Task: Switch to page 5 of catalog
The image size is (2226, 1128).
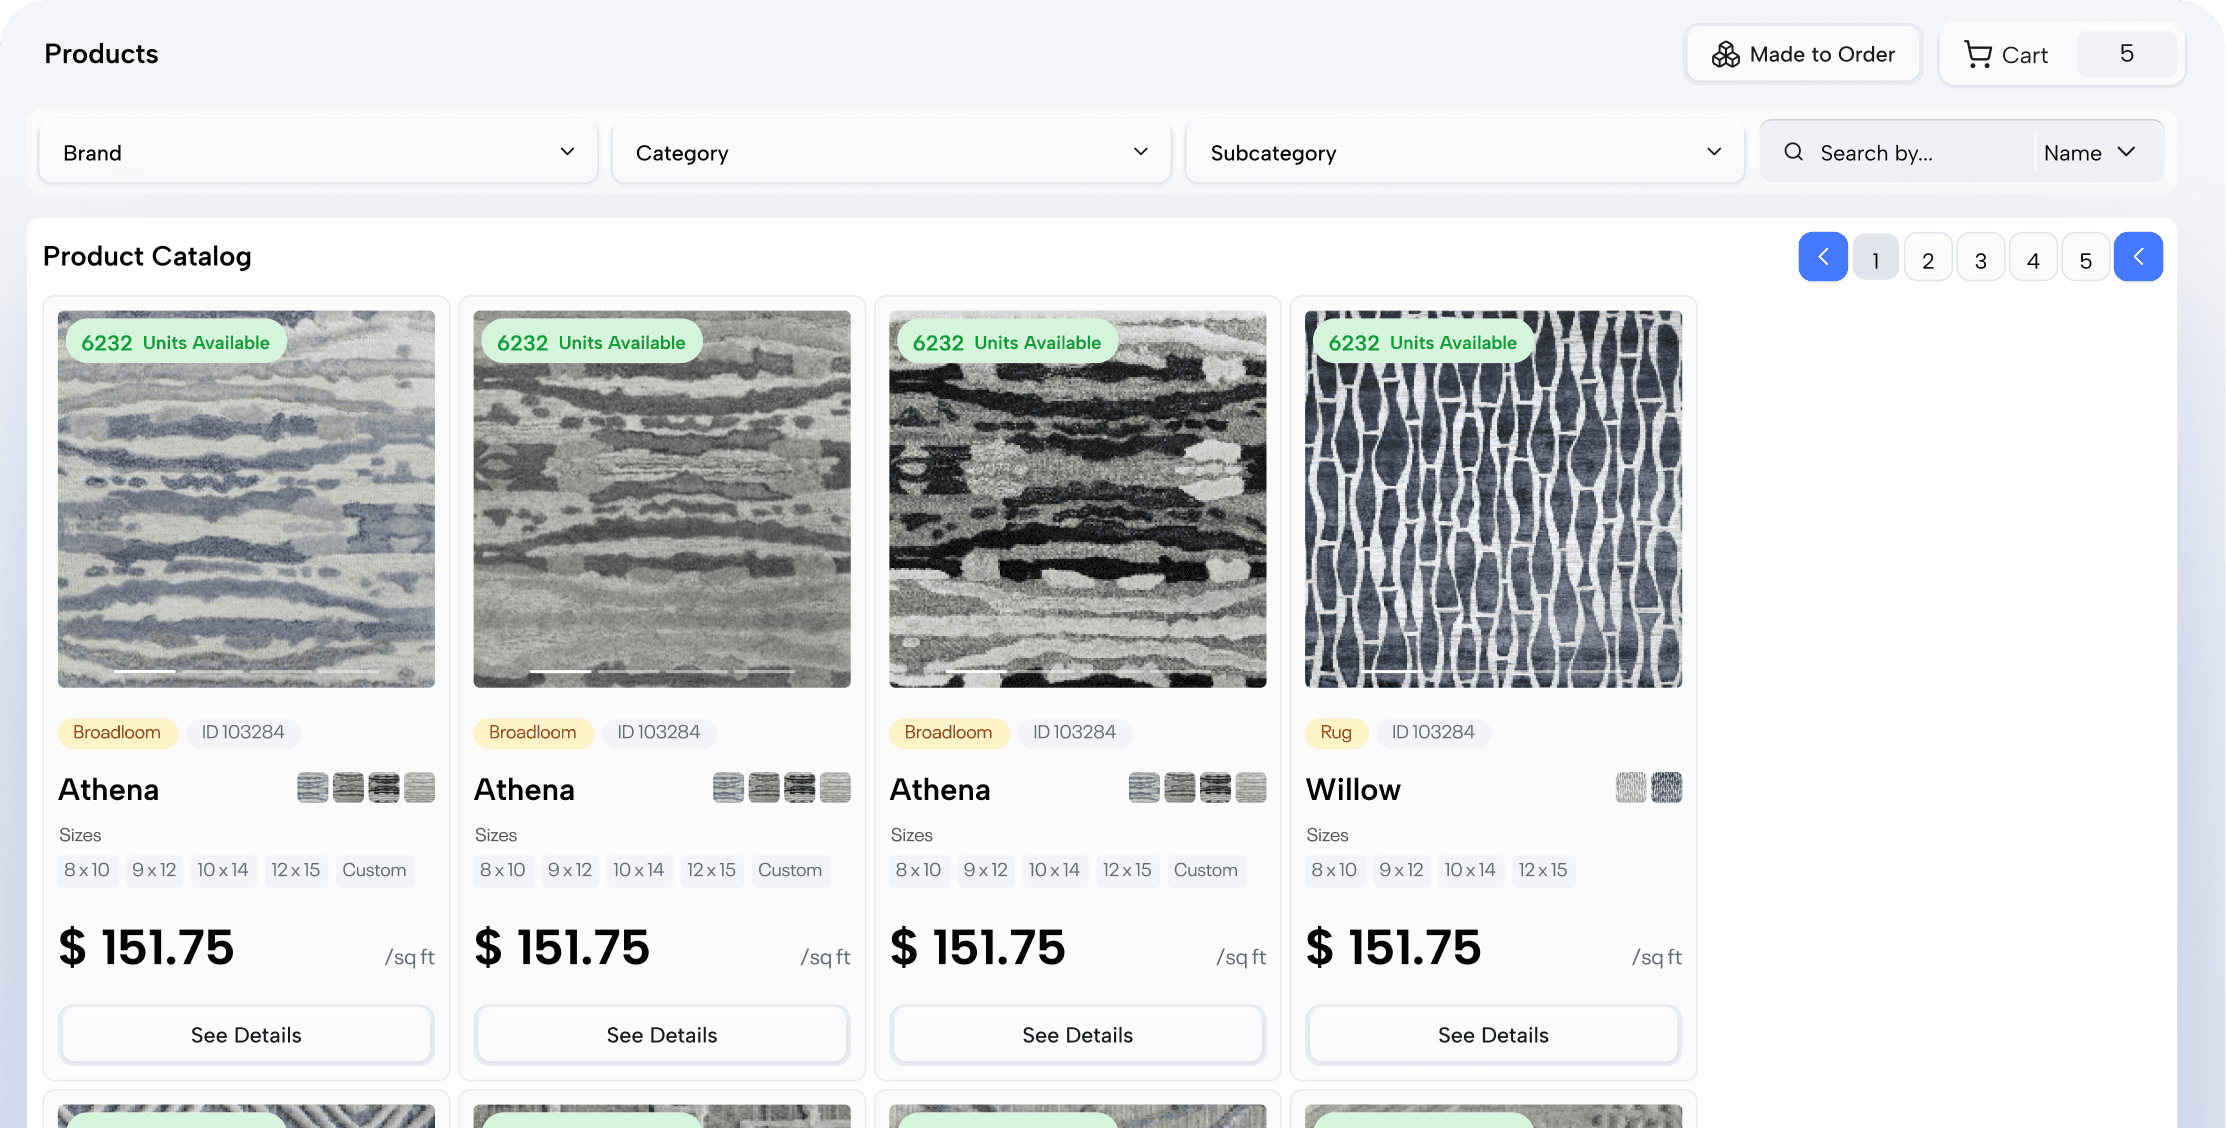Action: 2085,259
